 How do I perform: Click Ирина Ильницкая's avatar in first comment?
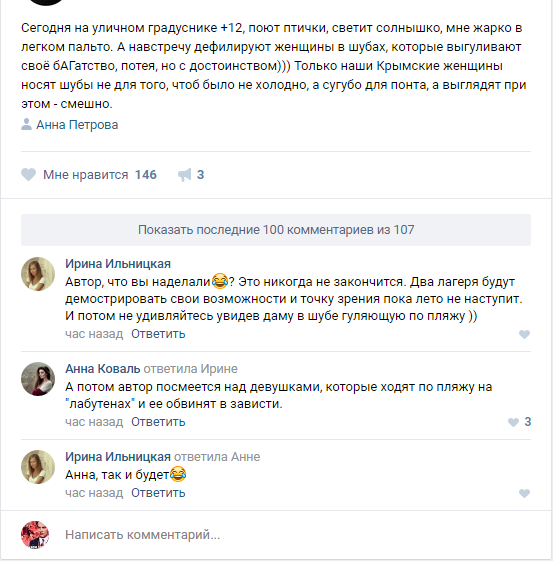(x=38, y=274)
